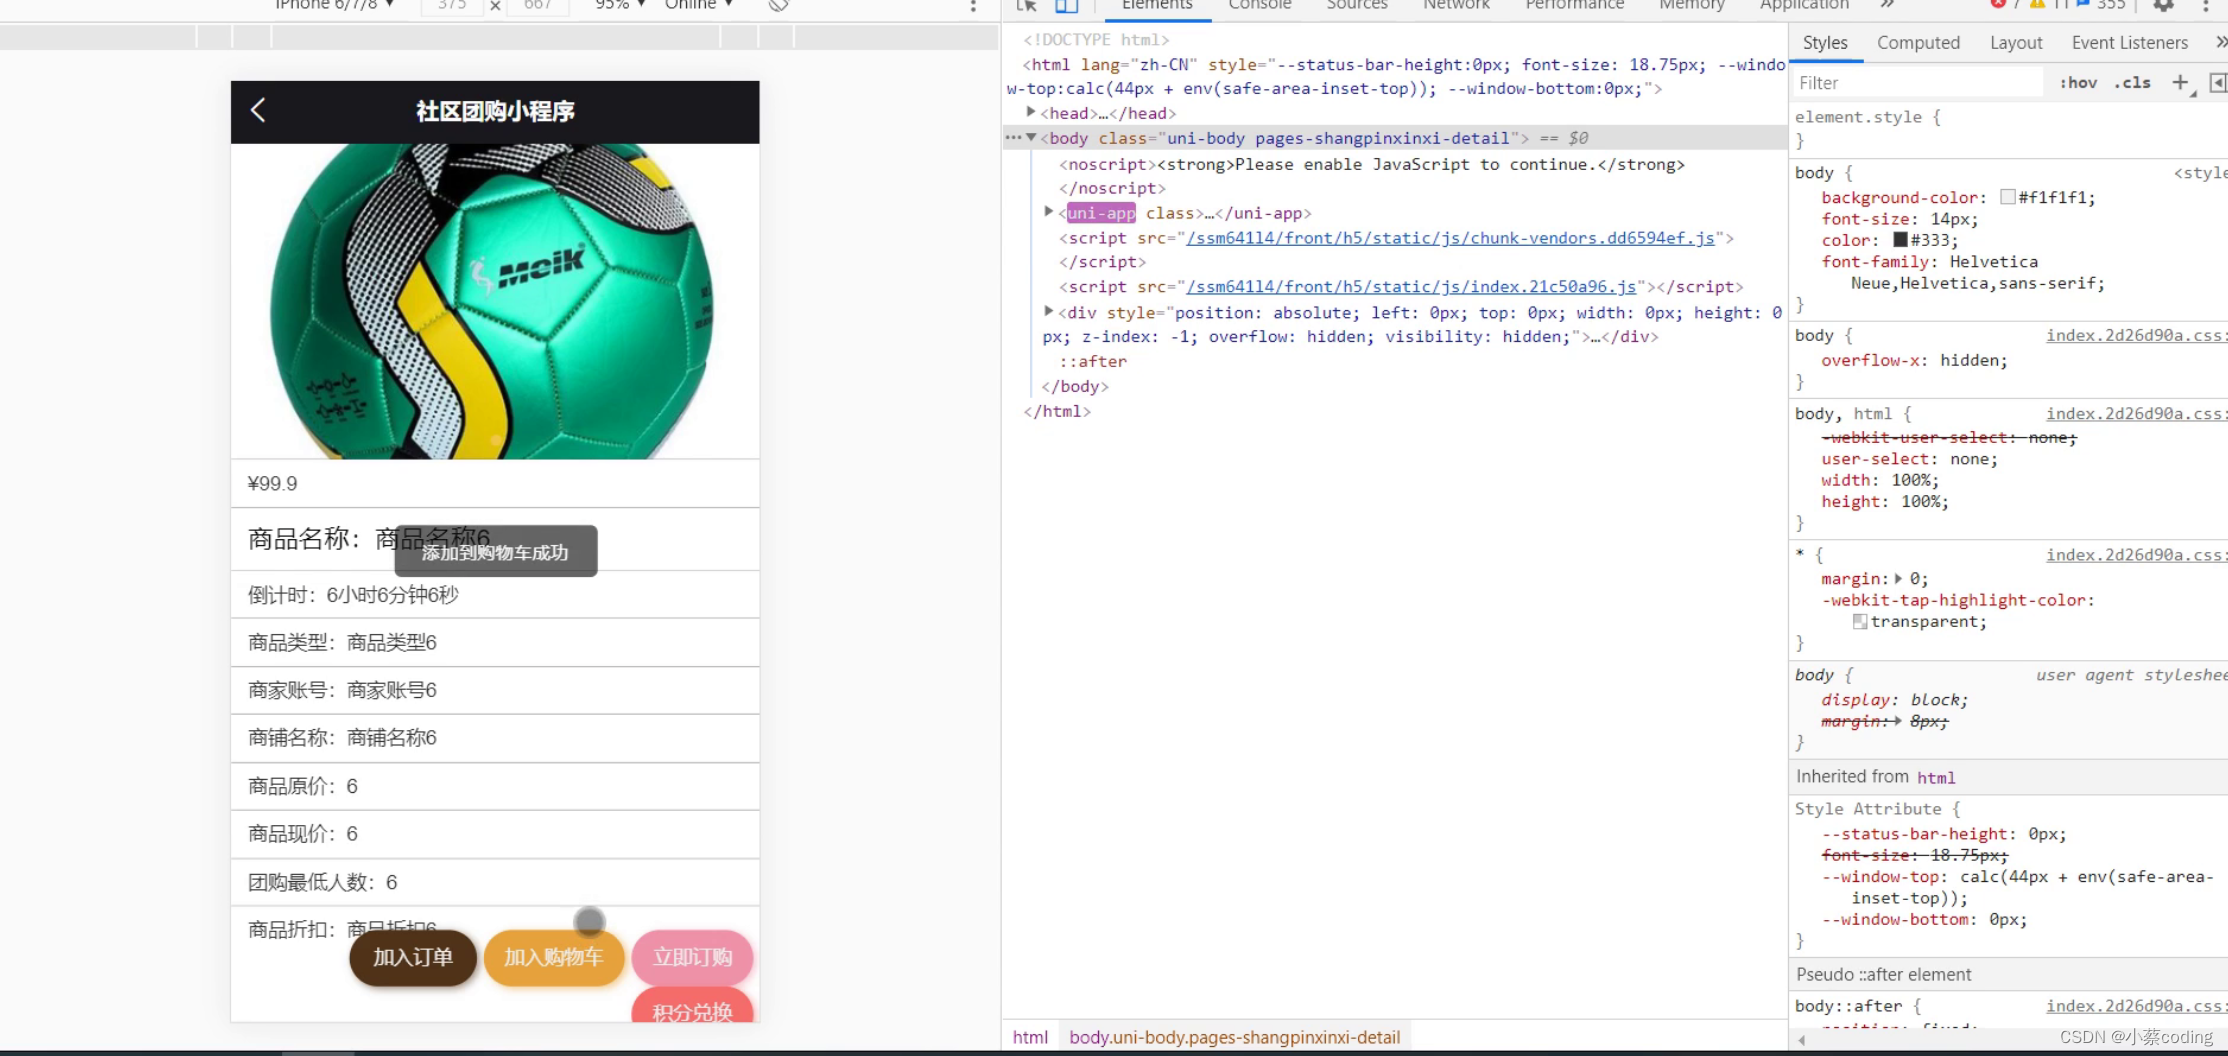This screenshot has height=1056, width=2228.
Task: Expand the margin shorthand in * rule
Action: pyautogui.click(x=1898, y=578)
